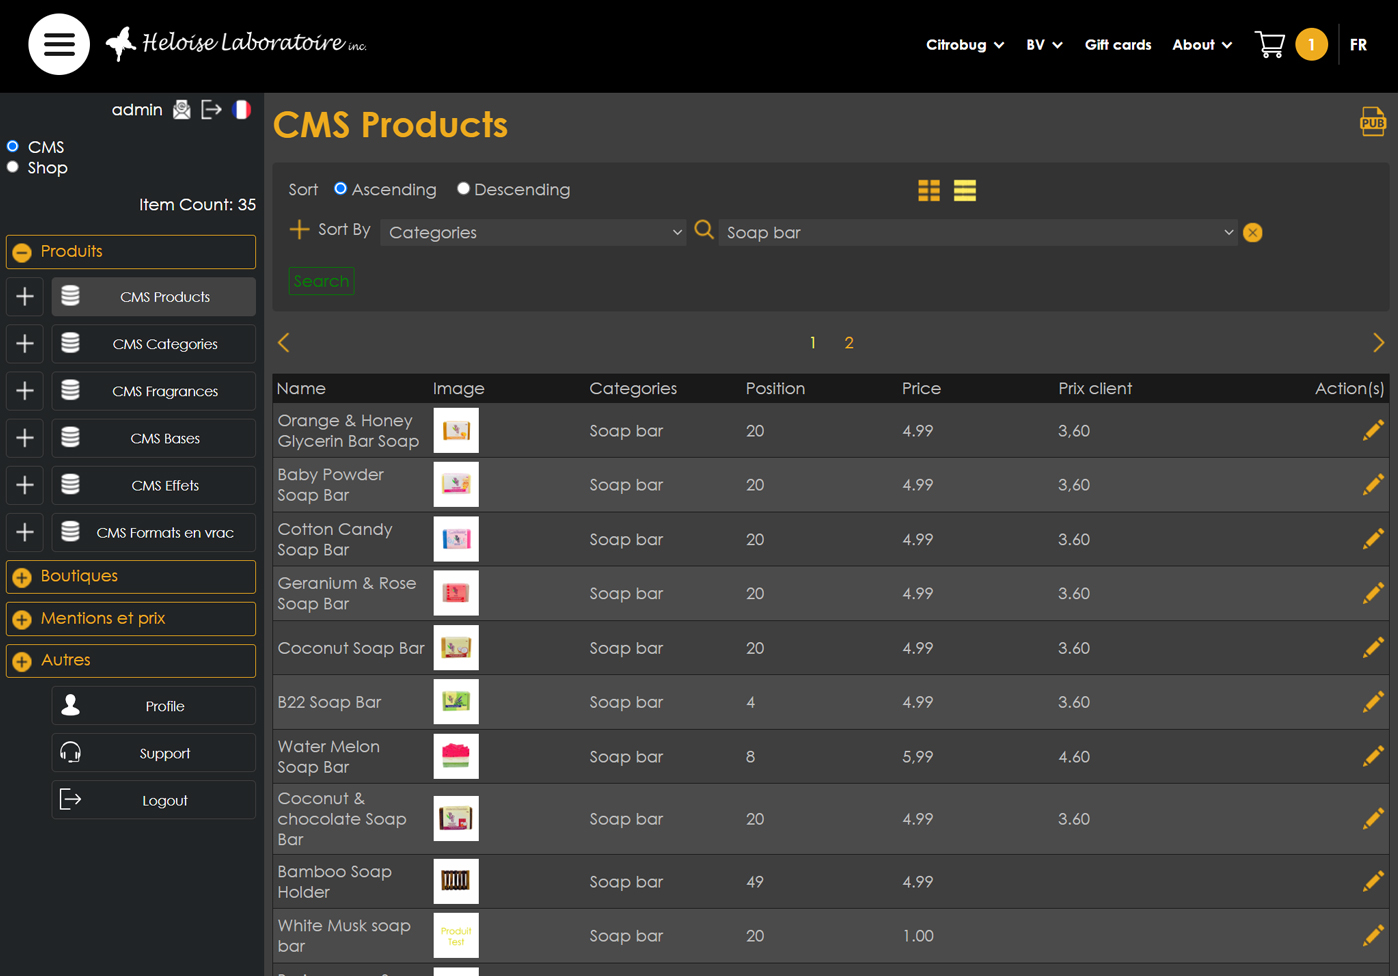Click the PUB publish icon
1398x976 pixels.
pos(1372,122)
